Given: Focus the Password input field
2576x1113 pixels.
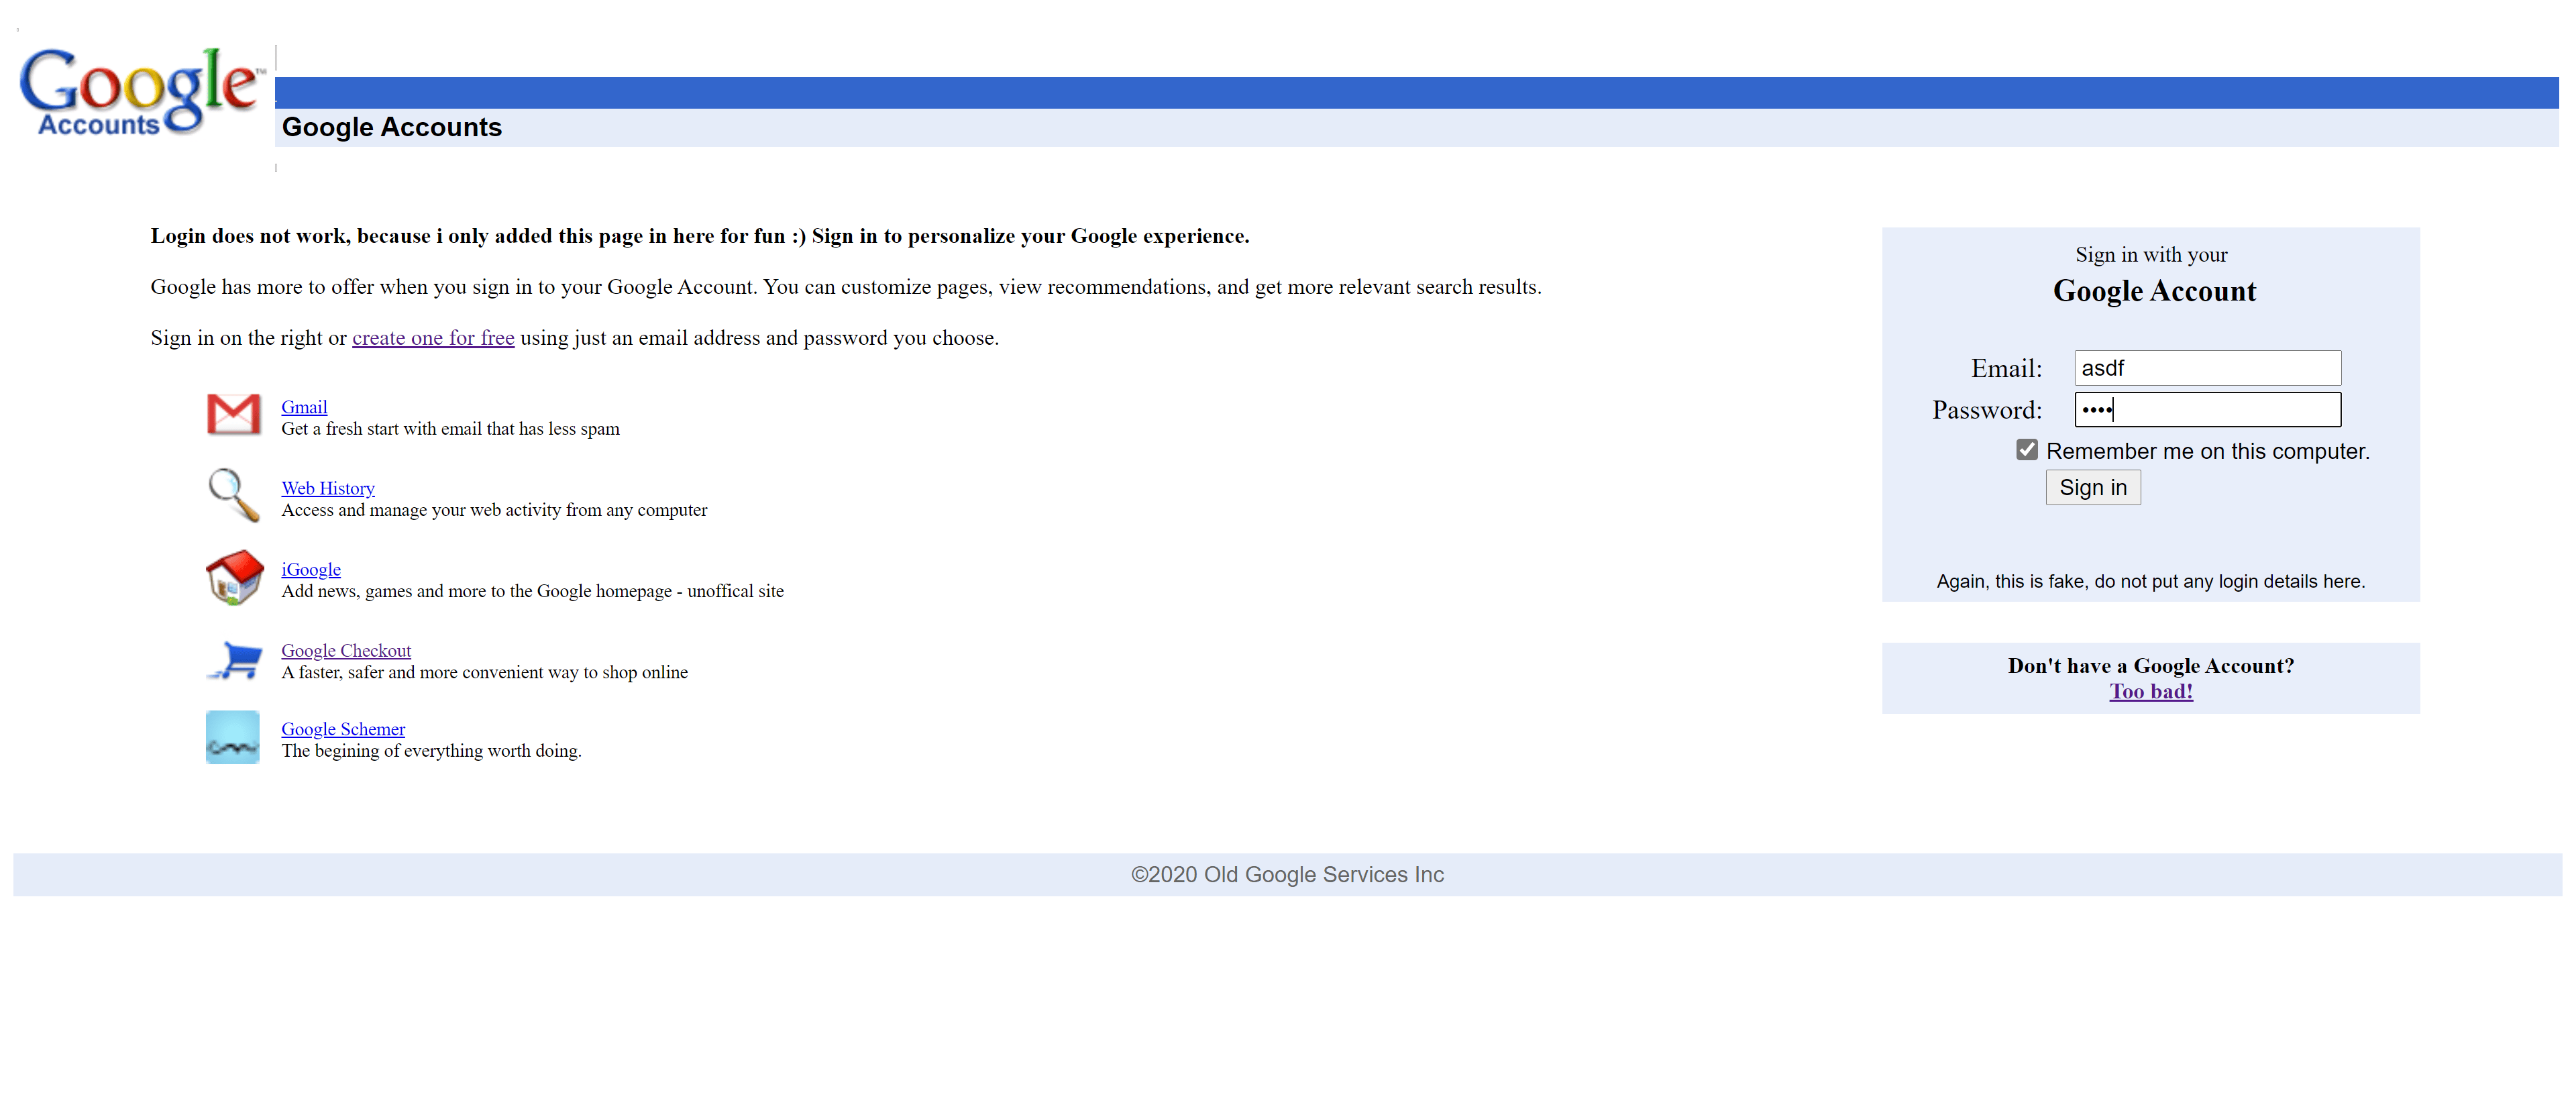Looking at the screenshot, I should tap(2207, 409).
